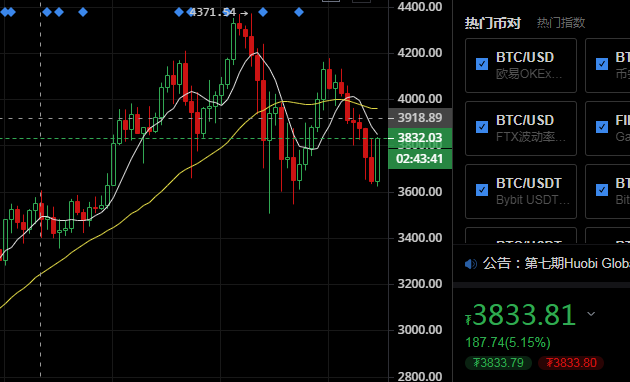Screen dimensions: 630x382
Task: Click the 4371.54 high price label
Action: pos(212,12)
